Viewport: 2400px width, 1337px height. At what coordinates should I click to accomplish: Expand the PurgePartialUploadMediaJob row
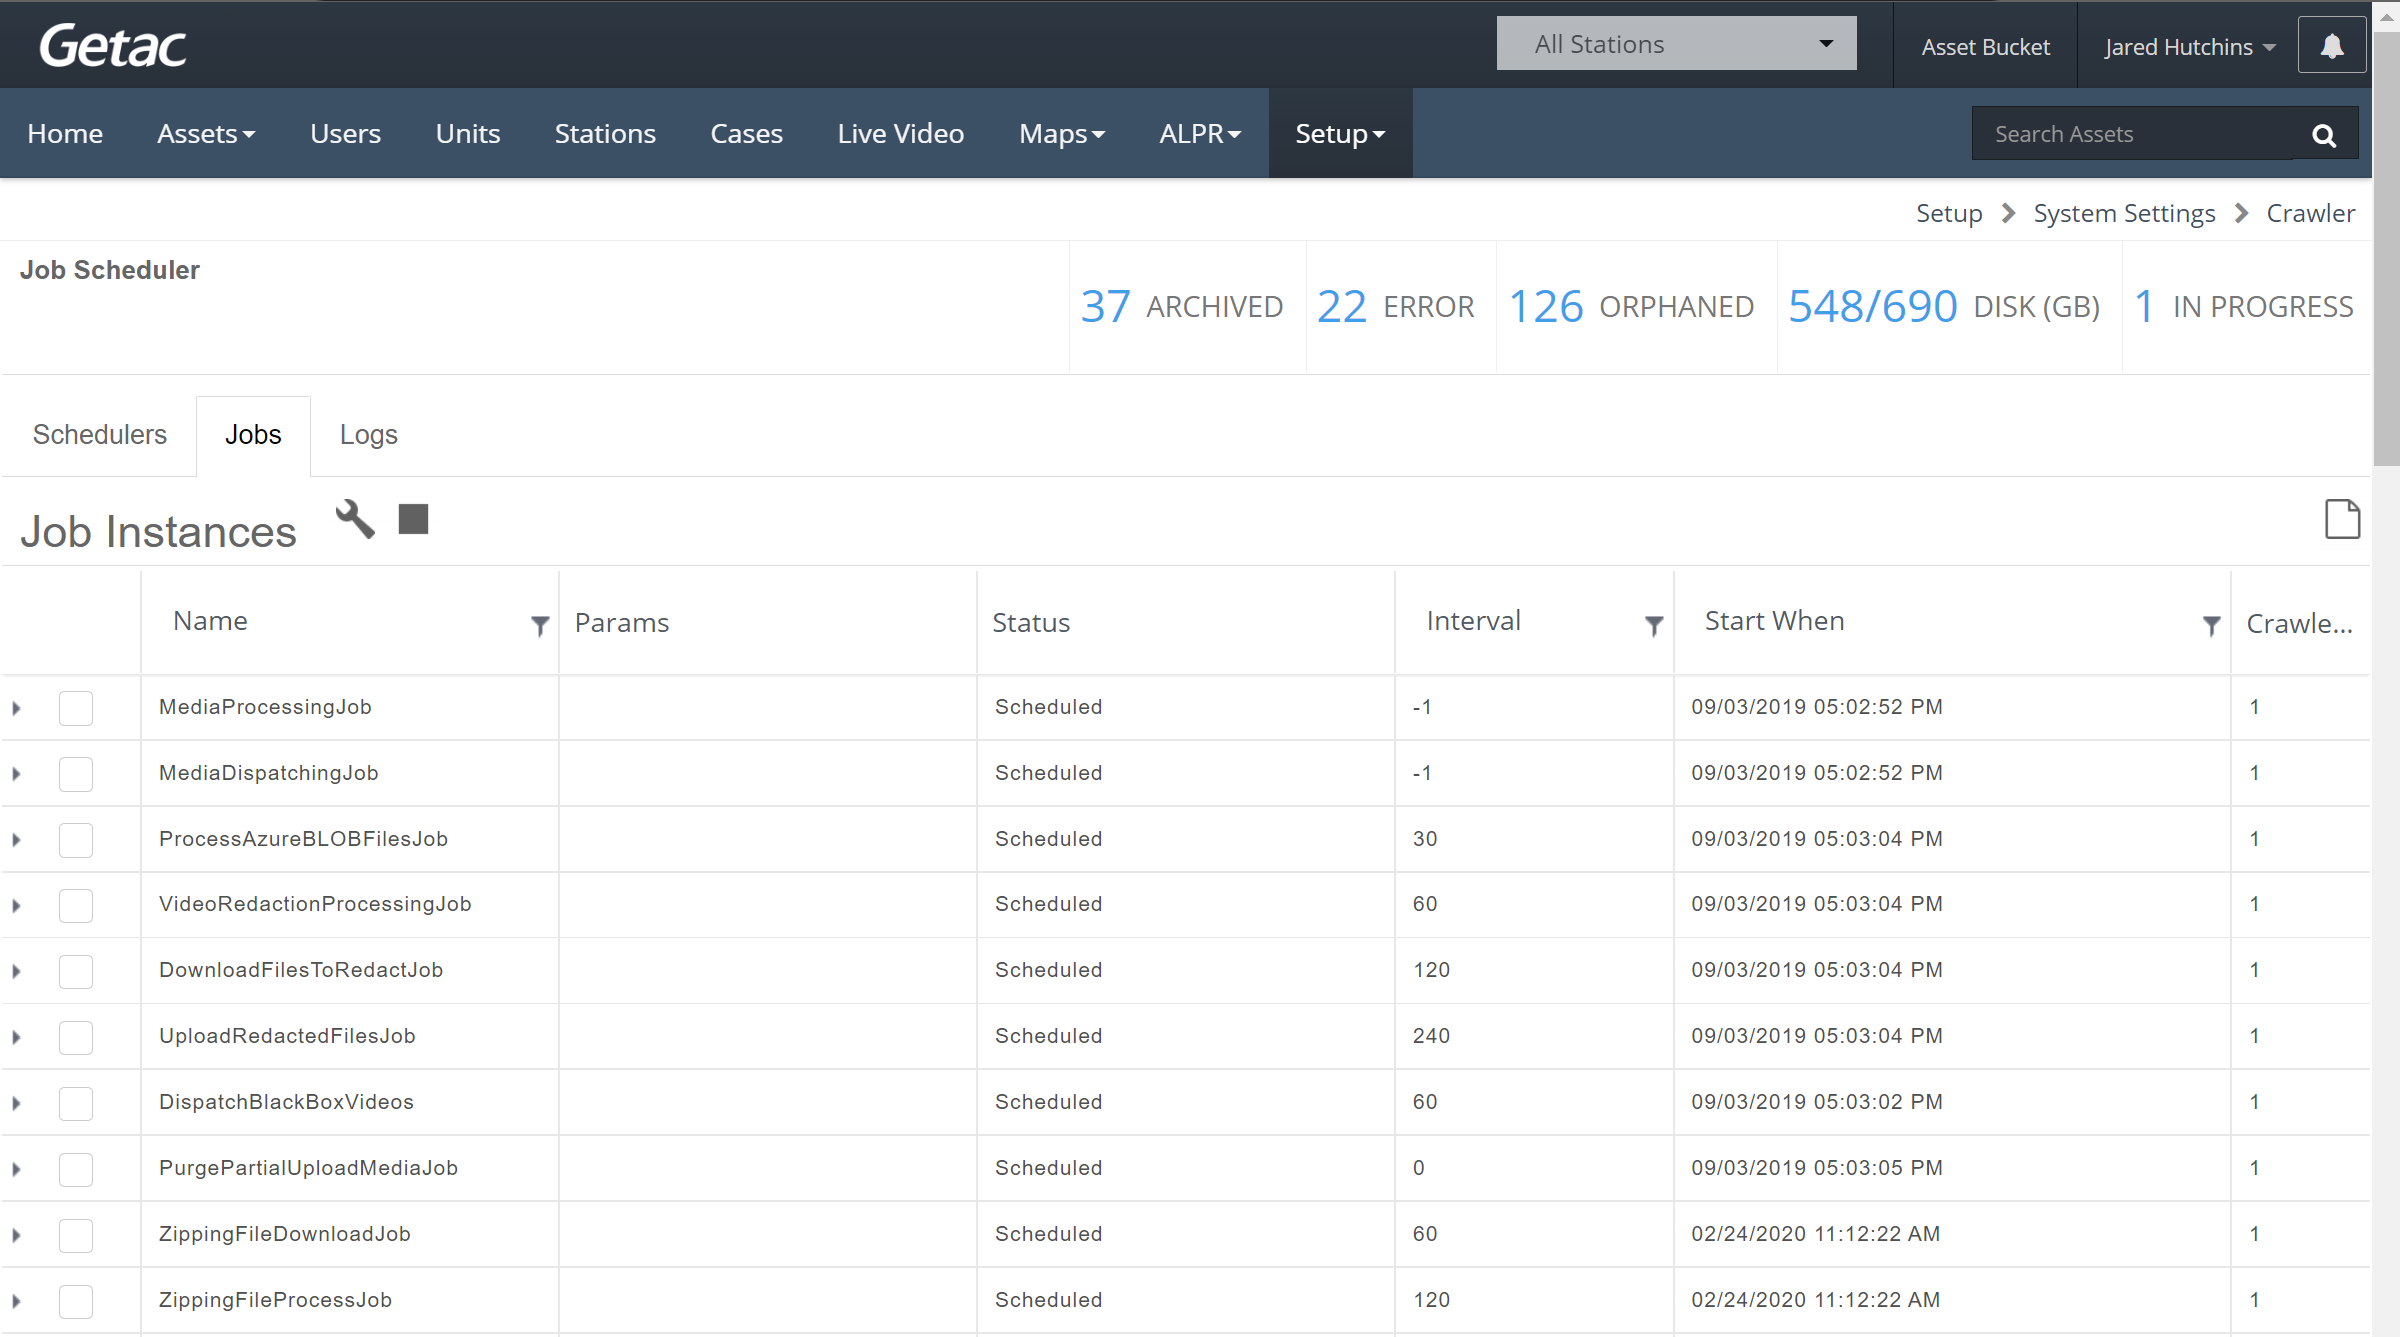click(x=17, y=1169)
